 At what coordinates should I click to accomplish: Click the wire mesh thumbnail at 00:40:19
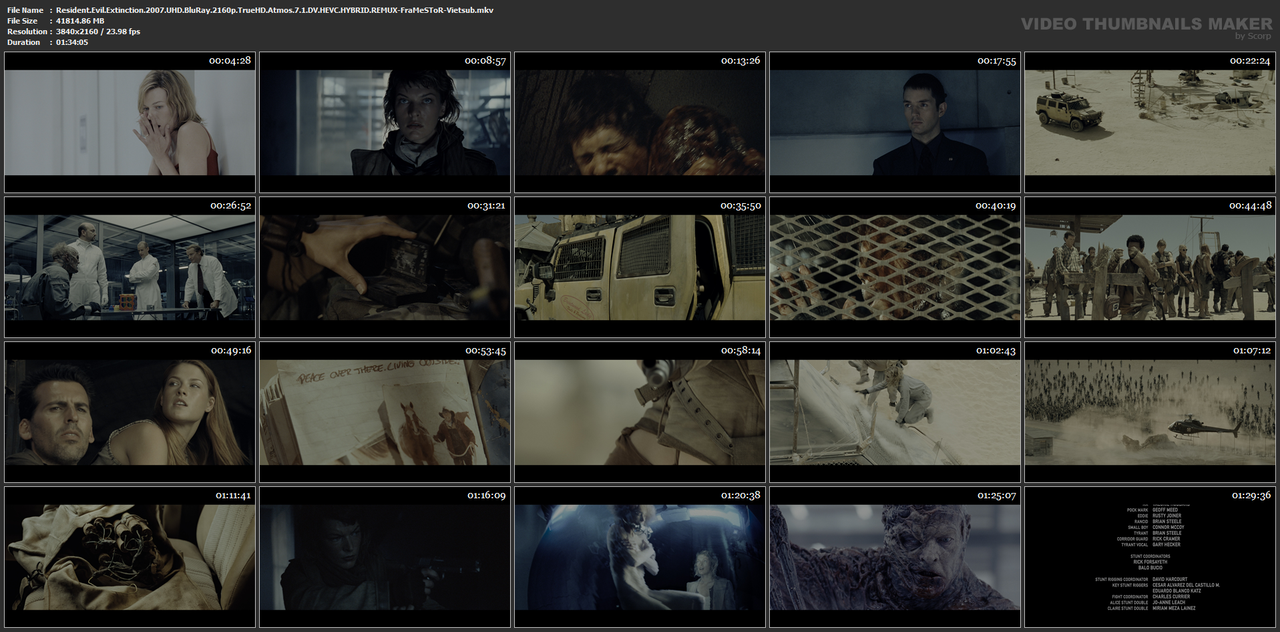point(895,267)
